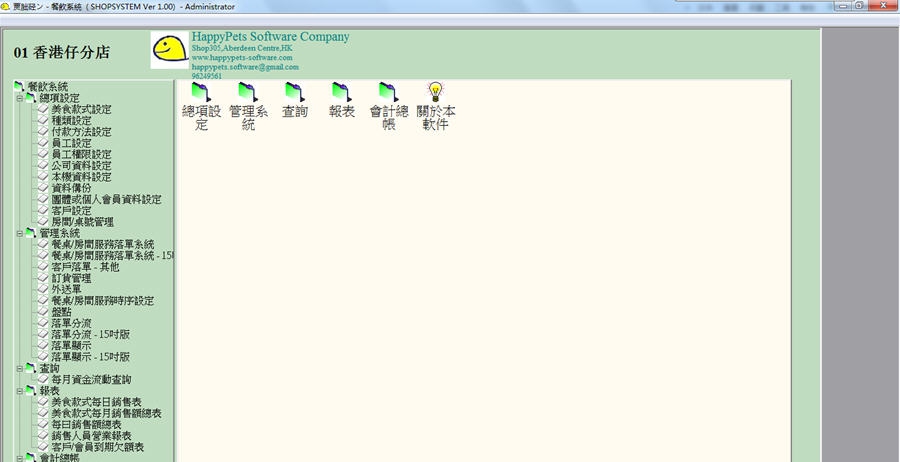The width and height of the screenshot is (900, 462).
Task: Open the 會計總帳 folder icon
Action: coord(389,92)
